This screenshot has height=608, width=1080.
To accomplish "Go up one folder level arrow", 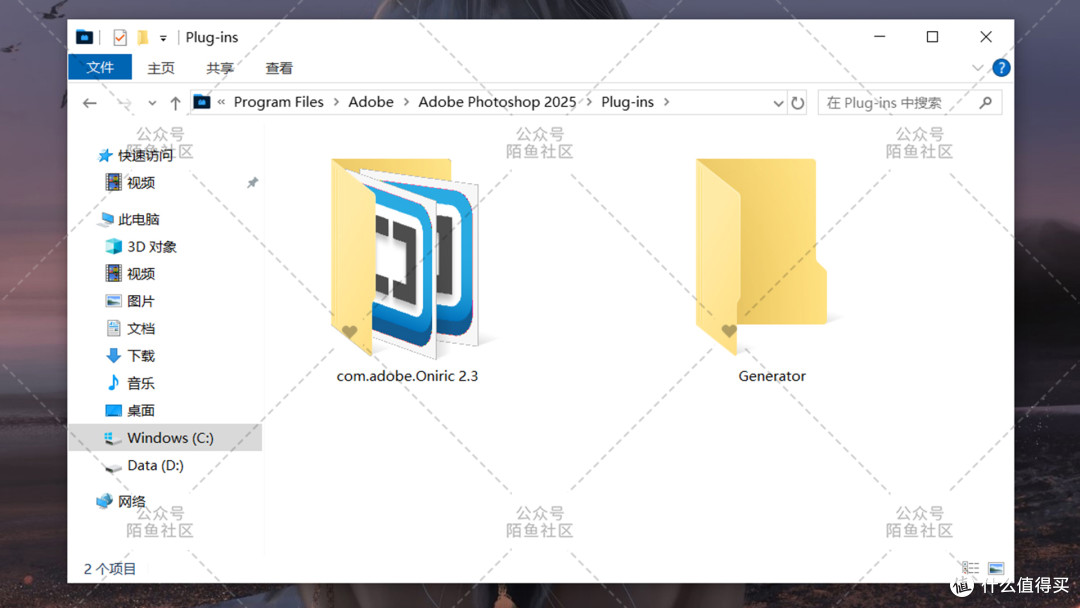I will point(175,103).
